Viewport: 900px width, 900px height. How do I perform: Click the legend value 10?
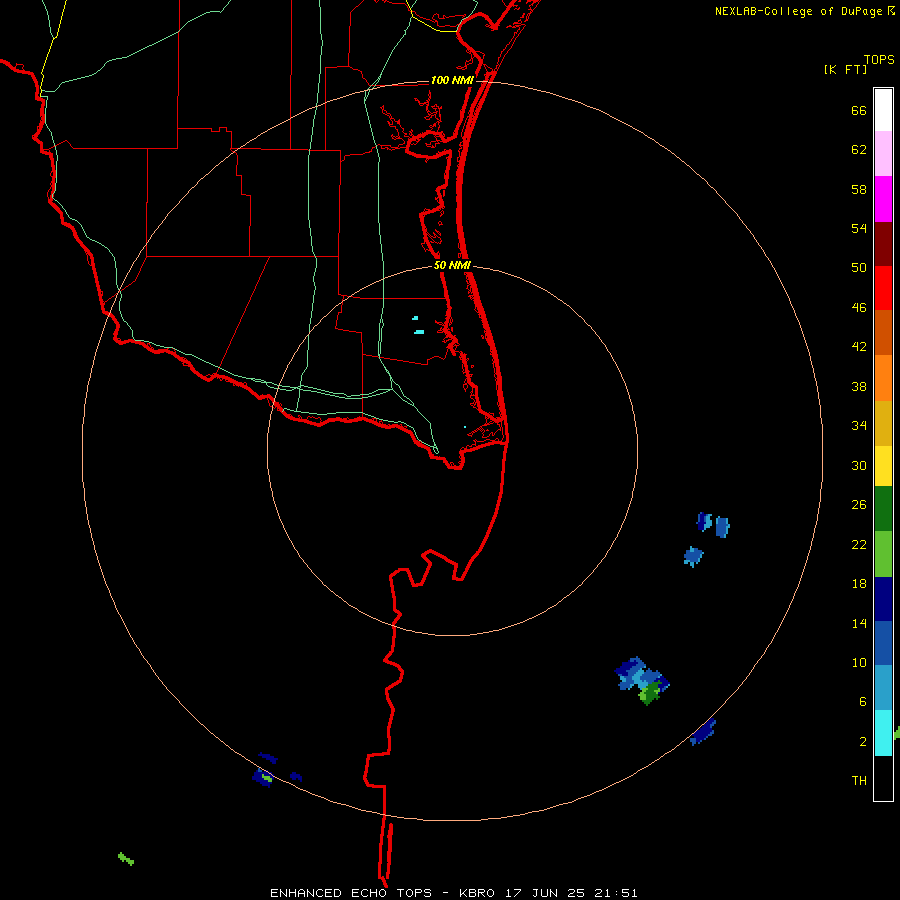pos(859,662)
